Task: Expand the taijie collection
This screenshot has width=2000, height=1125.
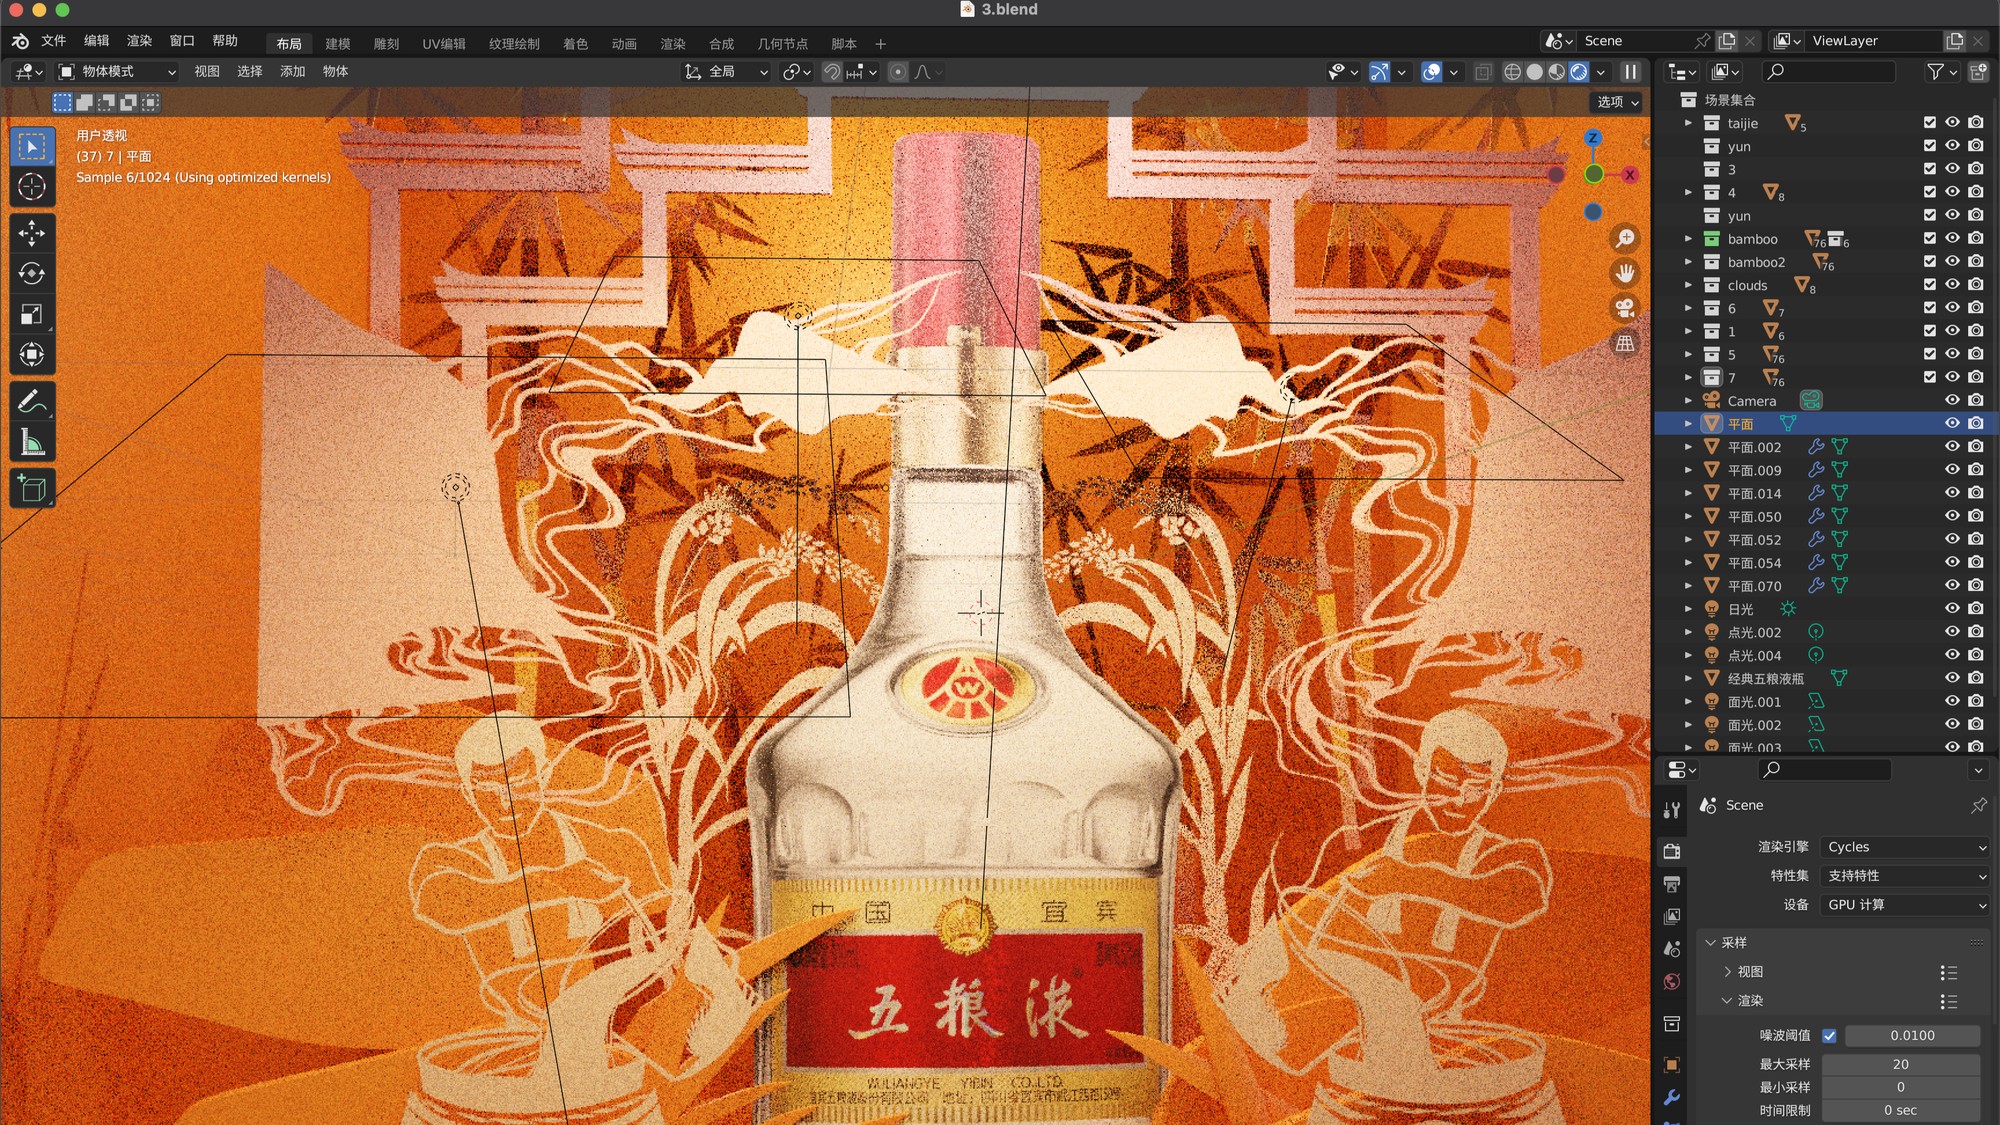Action: (1689, 123)
